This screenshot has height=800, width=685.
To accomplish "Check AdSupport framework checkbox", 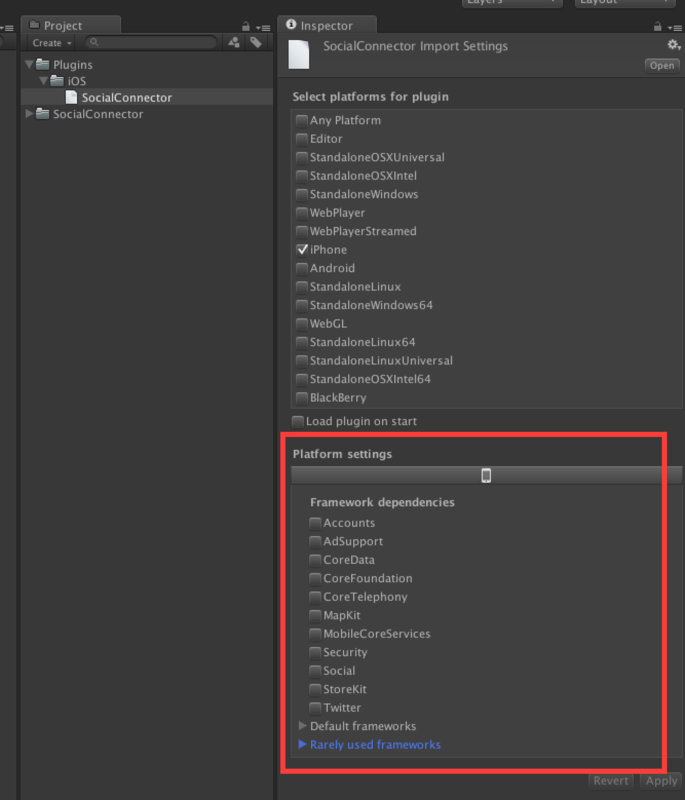I will (x=315, y=541).
